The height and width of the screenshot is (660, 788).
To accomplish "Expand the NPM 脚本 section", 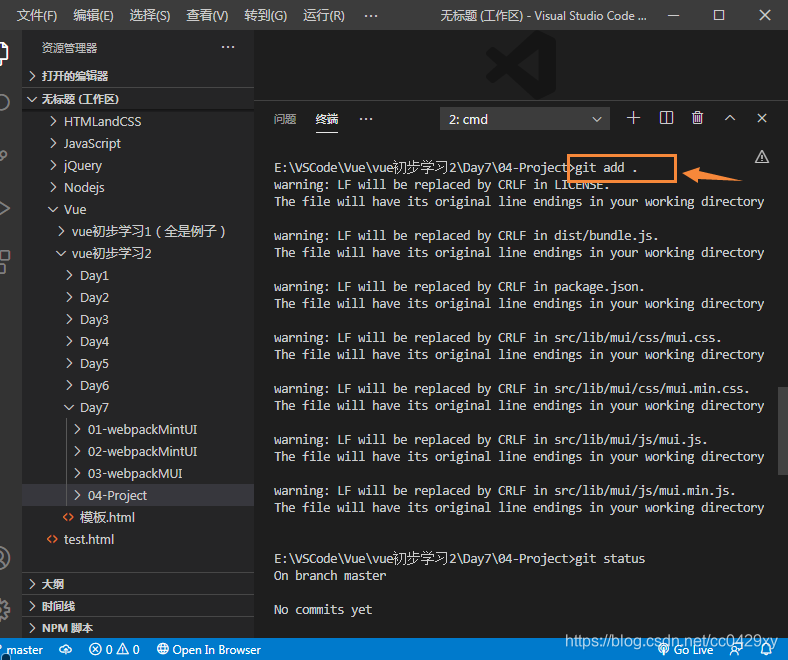I will point(138,628).
